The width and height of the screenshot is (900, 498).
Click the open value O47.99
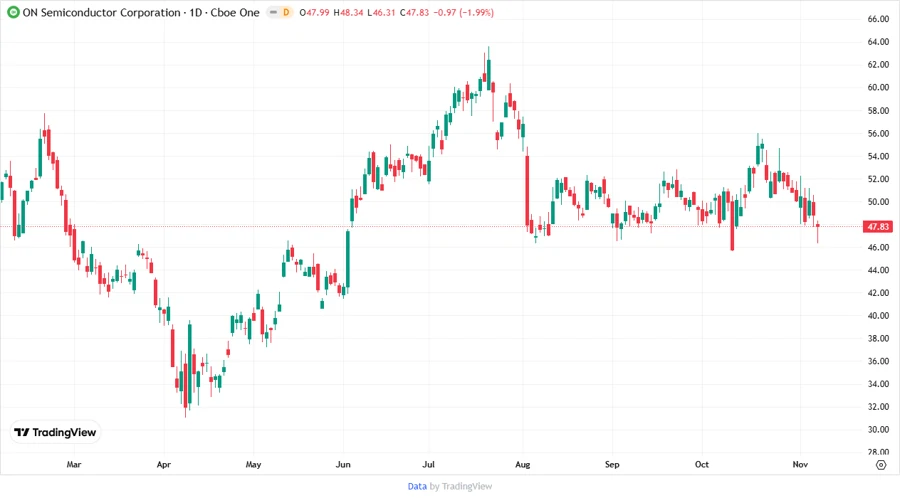pos(315,13)
